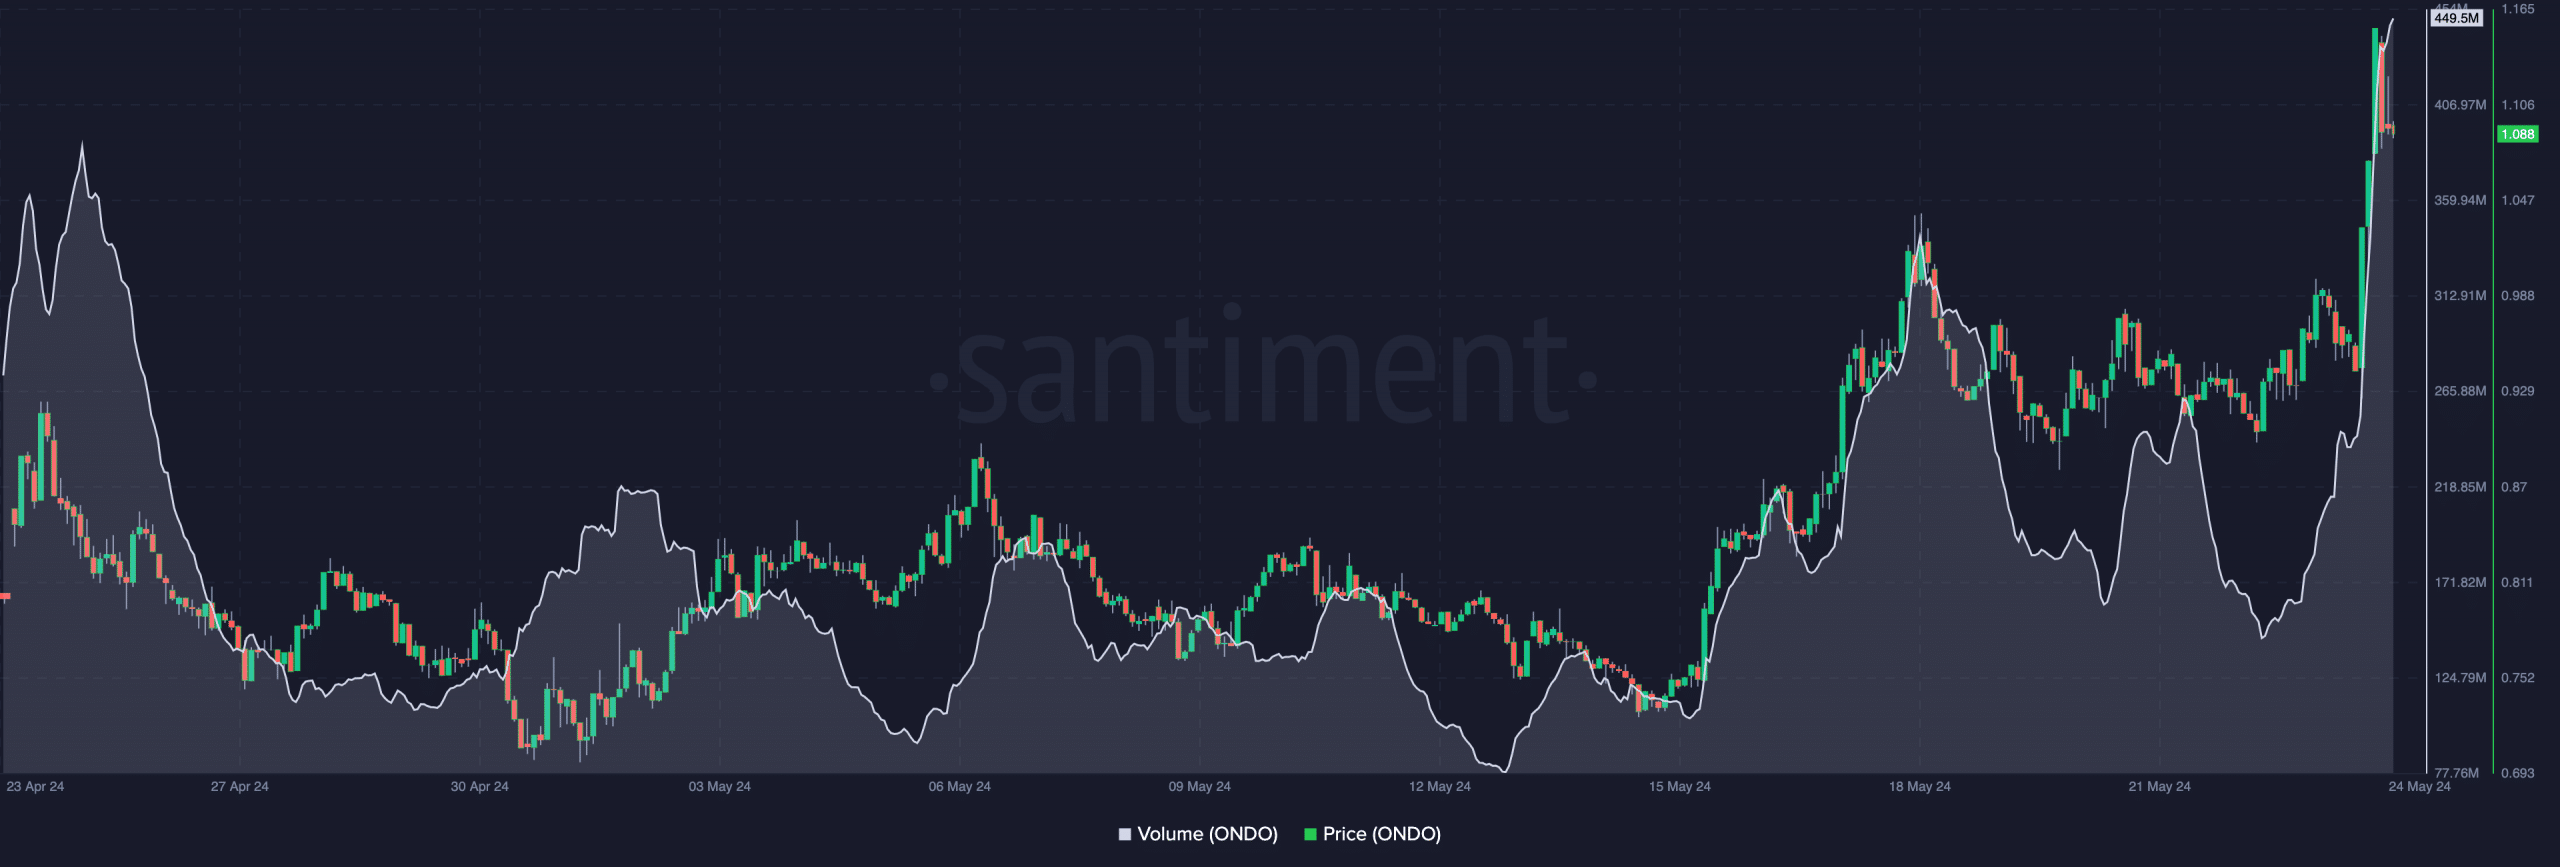Click the 0.811 price axis label
The height and width of the screenshot is (867, 2560).
click(x=2518, y=582)
